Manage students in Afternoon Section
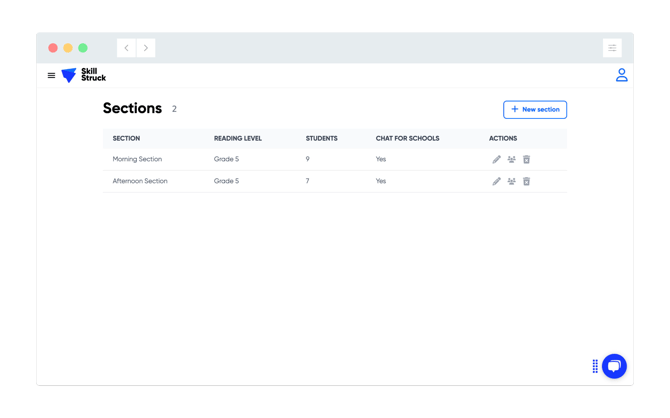This screenshot has width=670, height=418. 511,181
